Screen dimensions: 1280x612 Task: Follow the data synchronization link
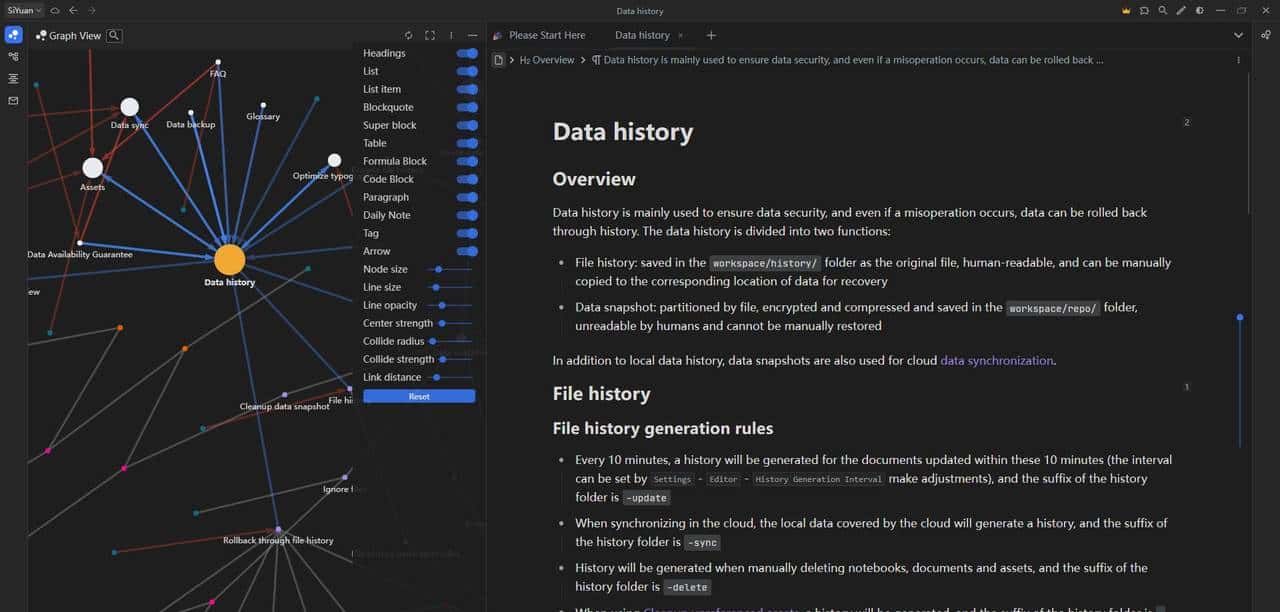pos(996,360)
